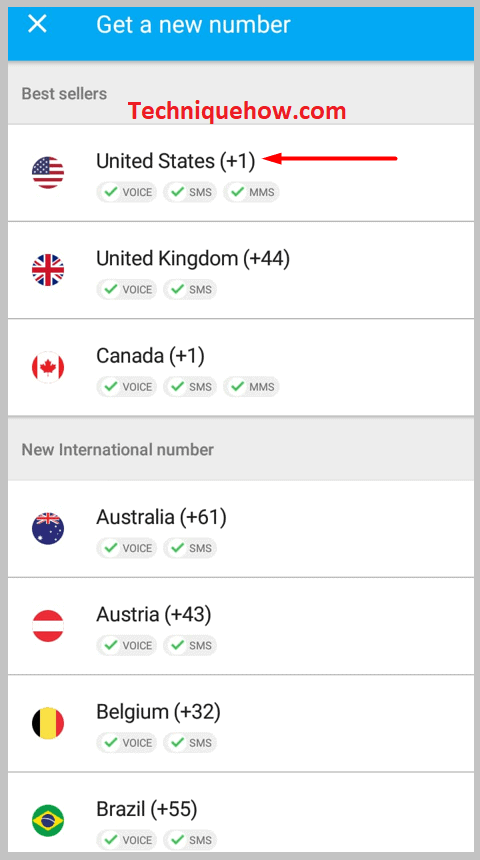Image resolution: width=480 pixels, height=860 pixels.
Task: Tap the SMS badge under Canada
Action: coord(190,387)
